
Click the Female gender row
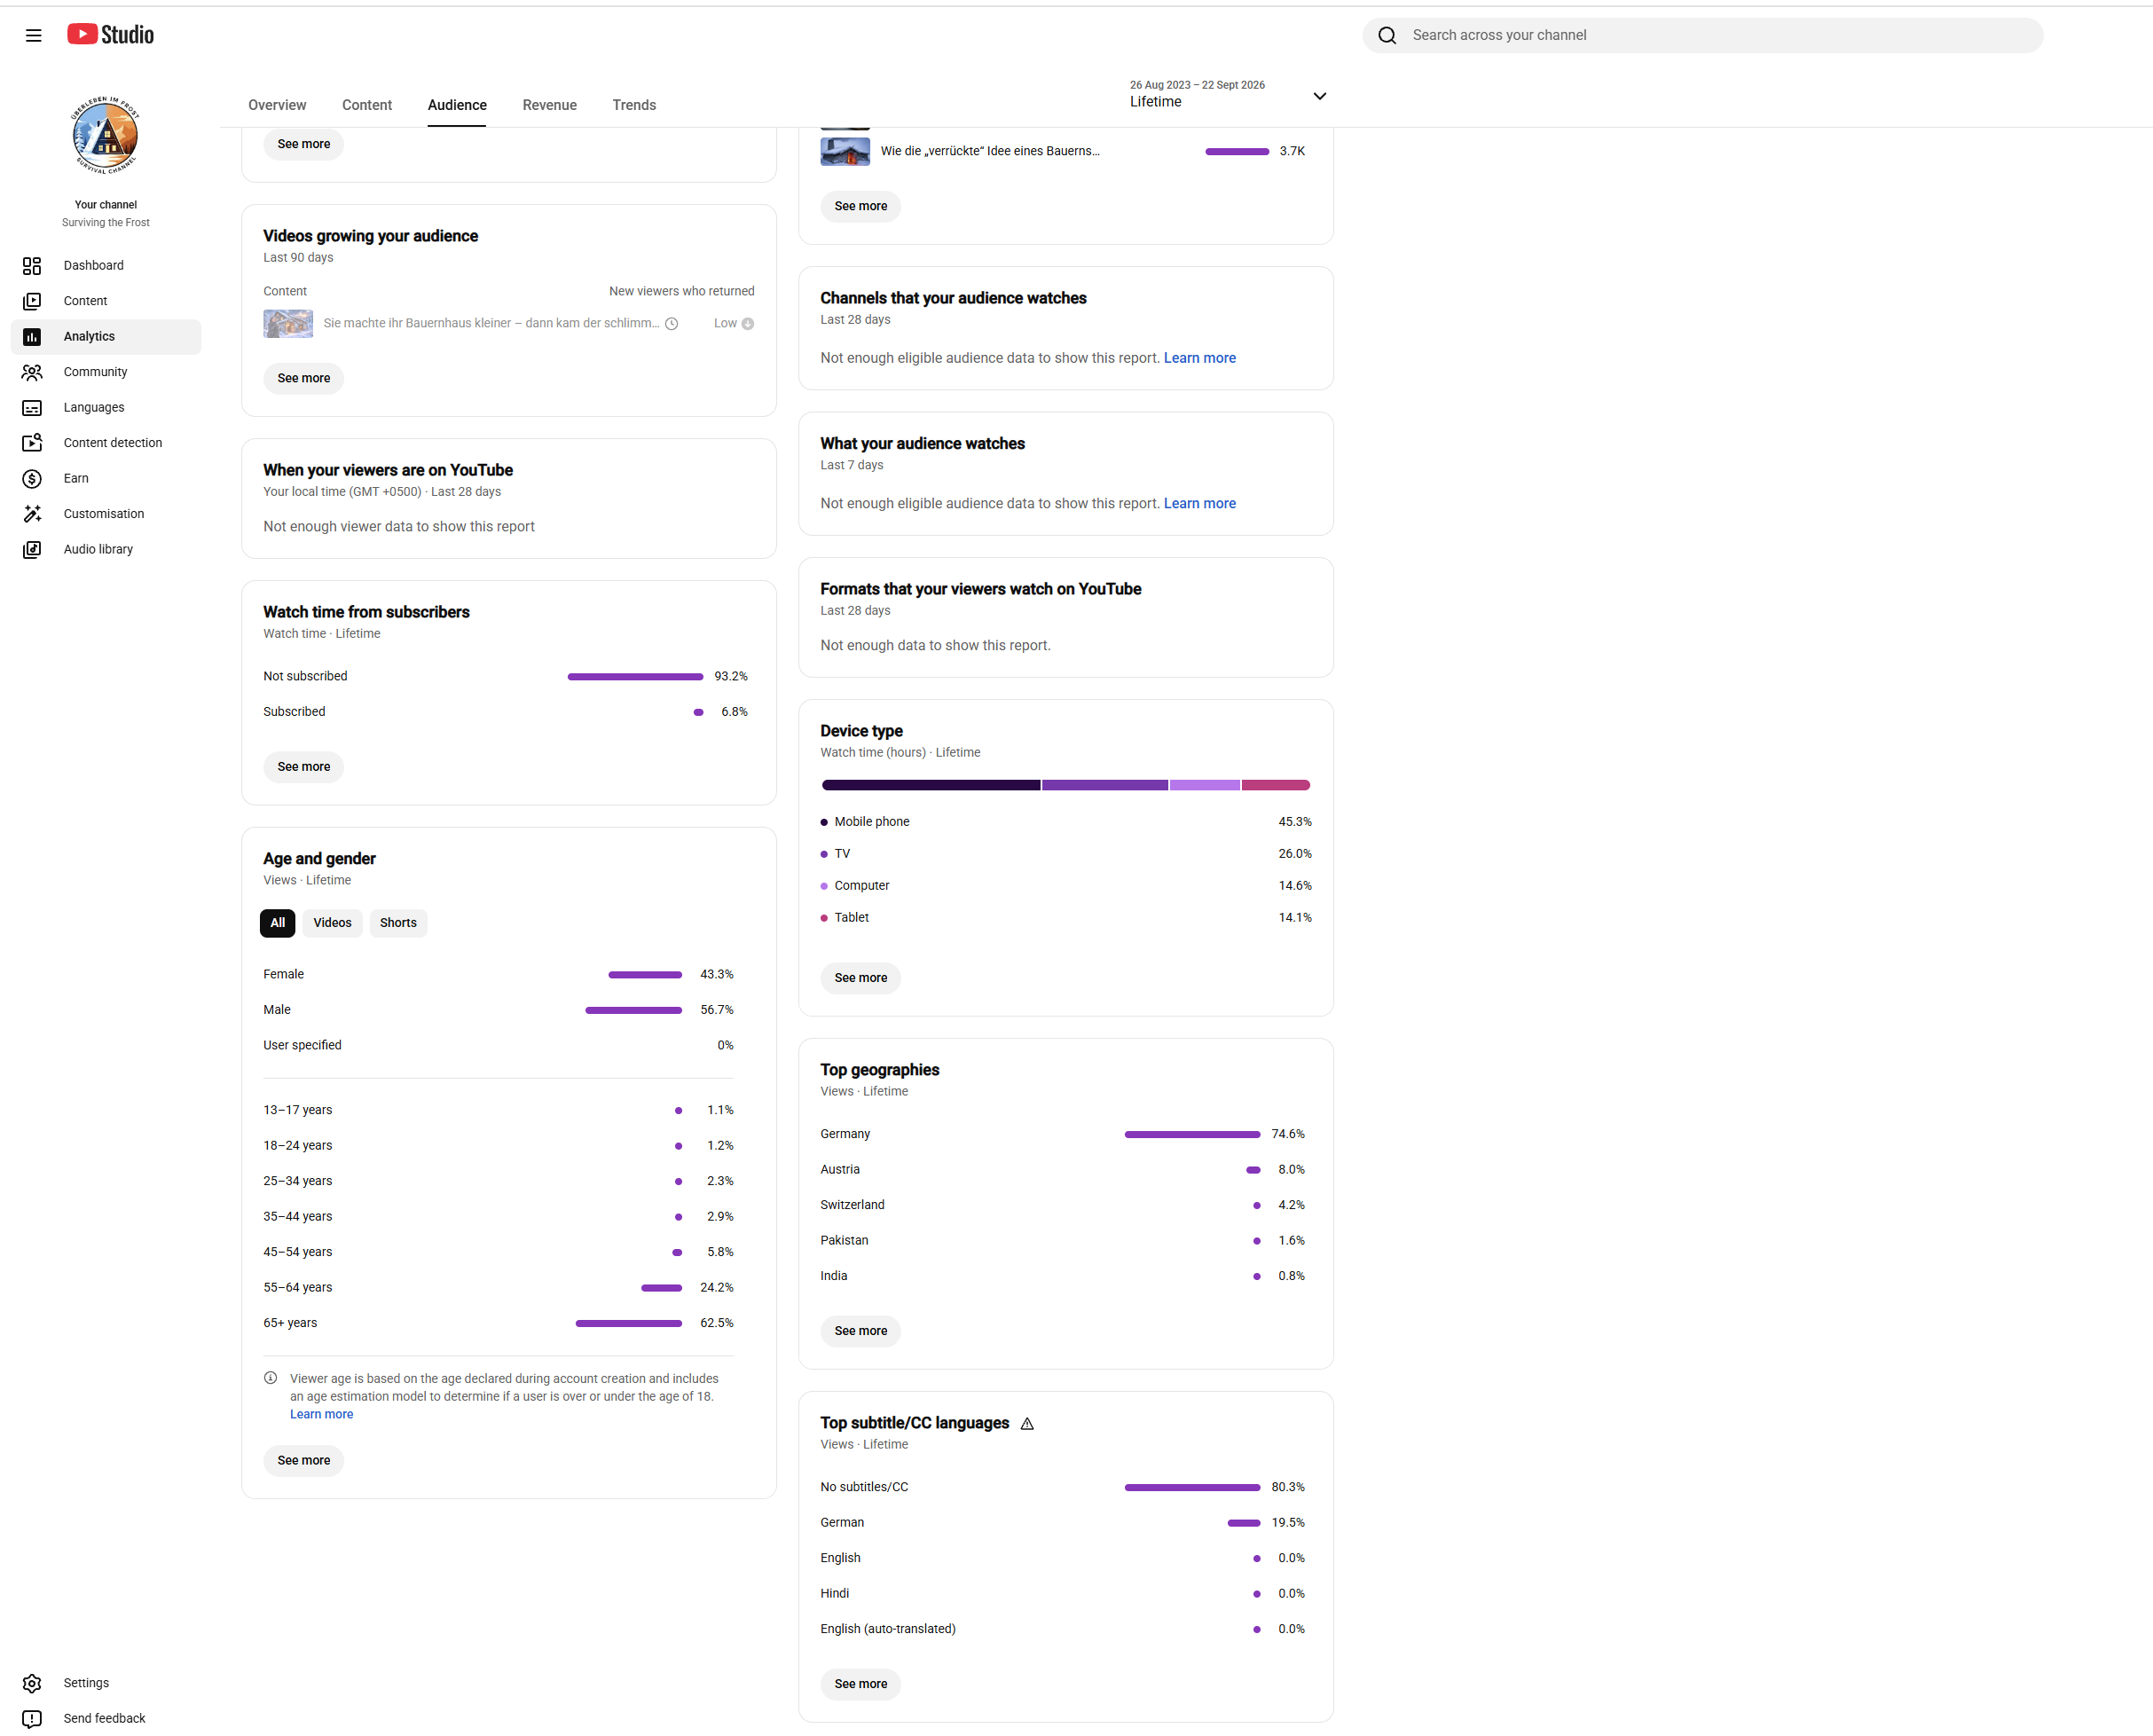coord(498,974)
